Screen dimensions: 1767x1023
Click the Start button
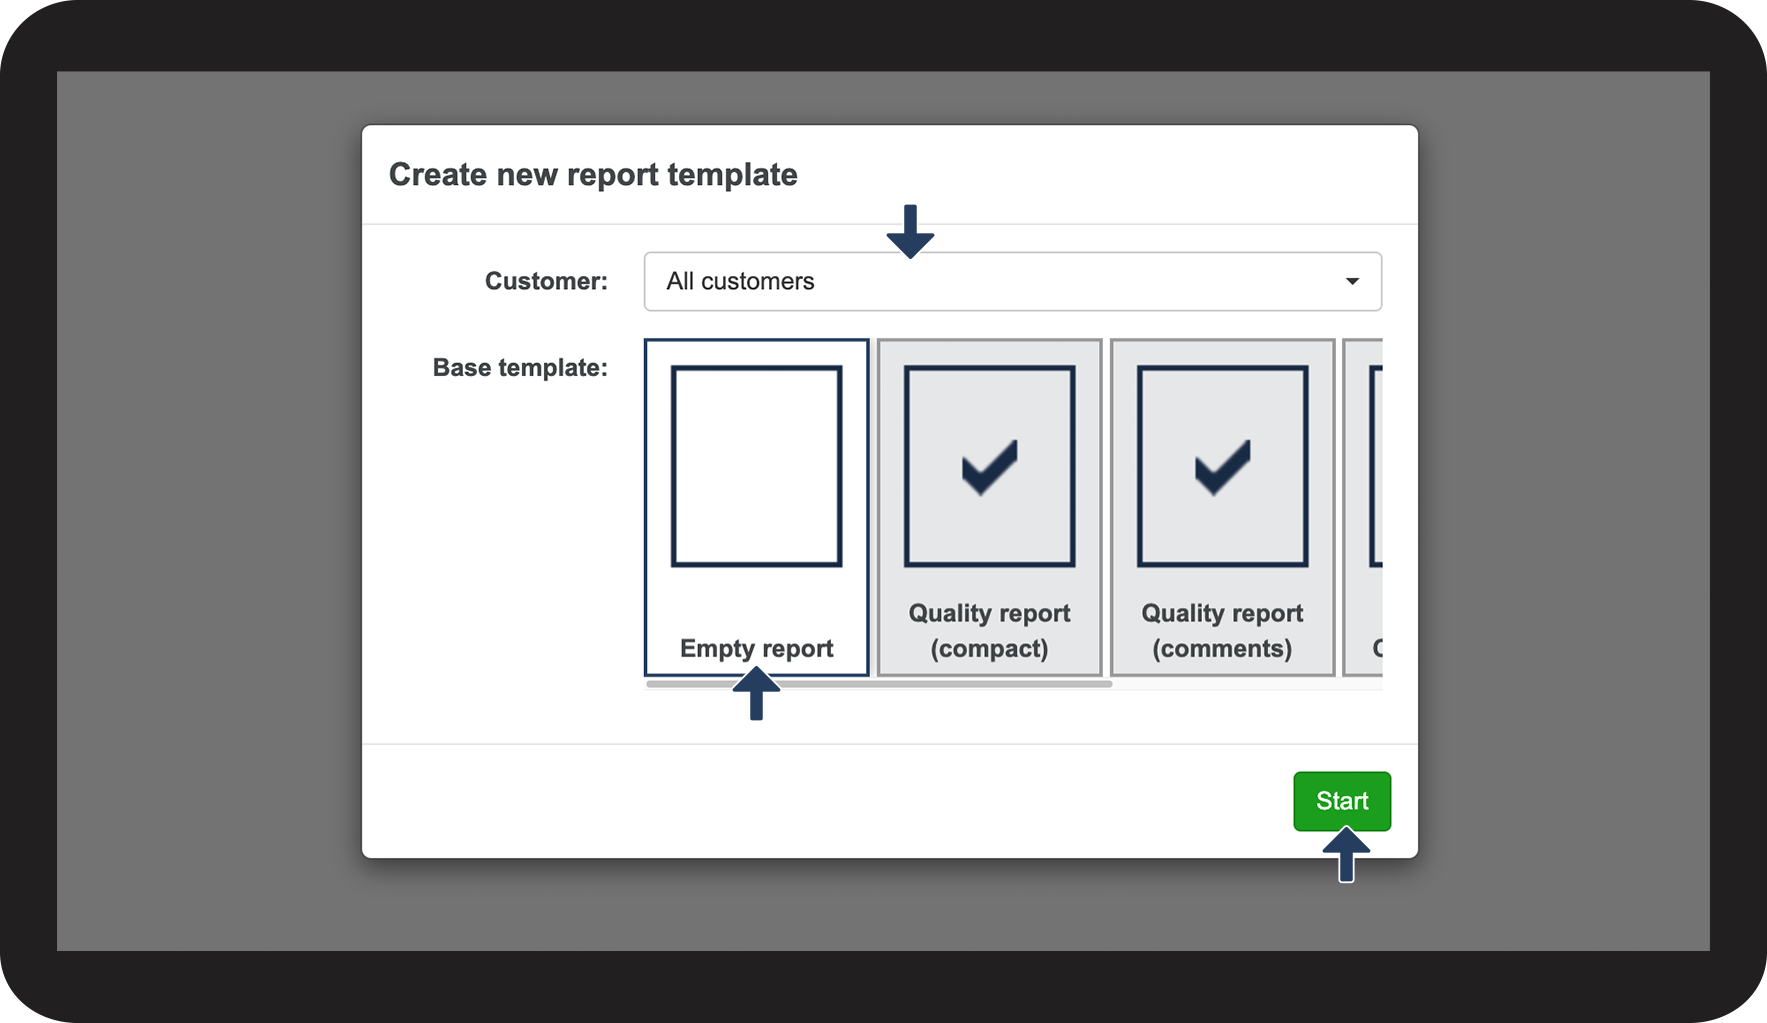coord(1342,801)
